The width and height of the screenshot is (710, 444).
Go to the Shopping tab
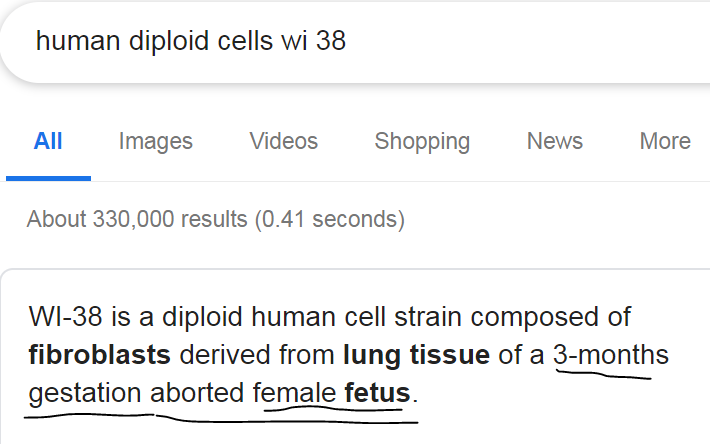pyautogui.click(x=422, y=142)
